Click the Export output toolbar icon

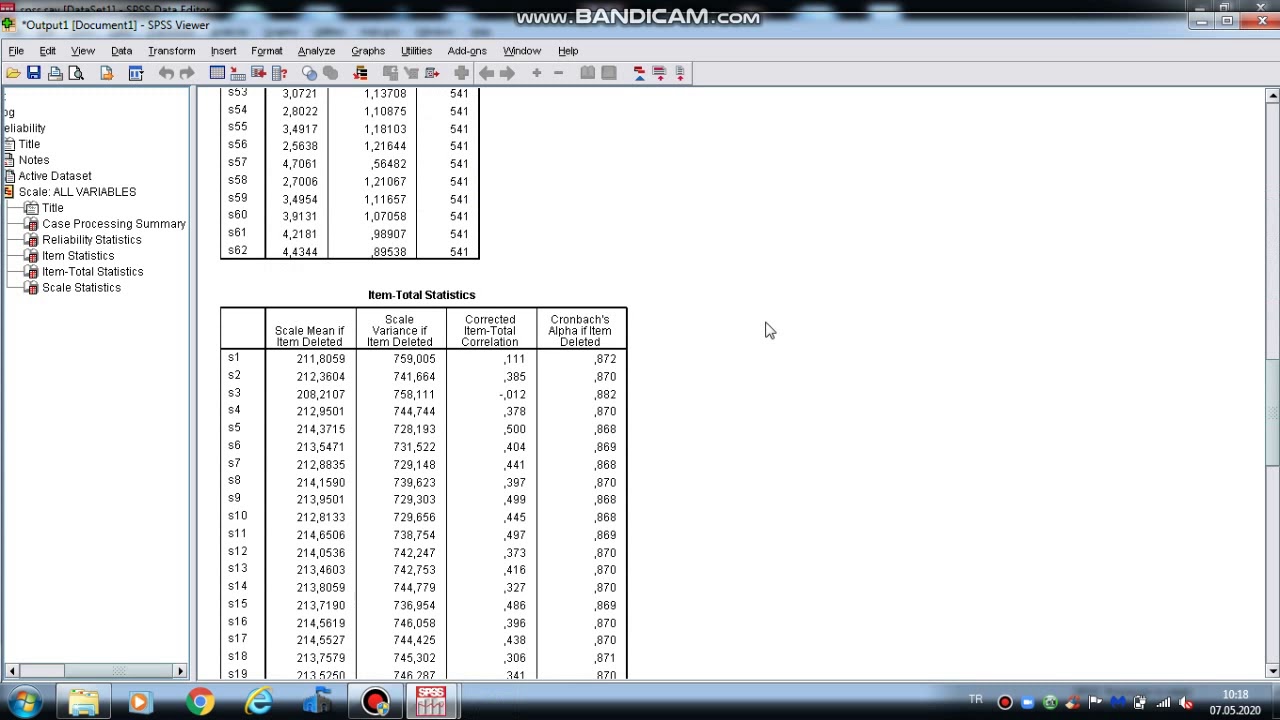click(106, 73)
